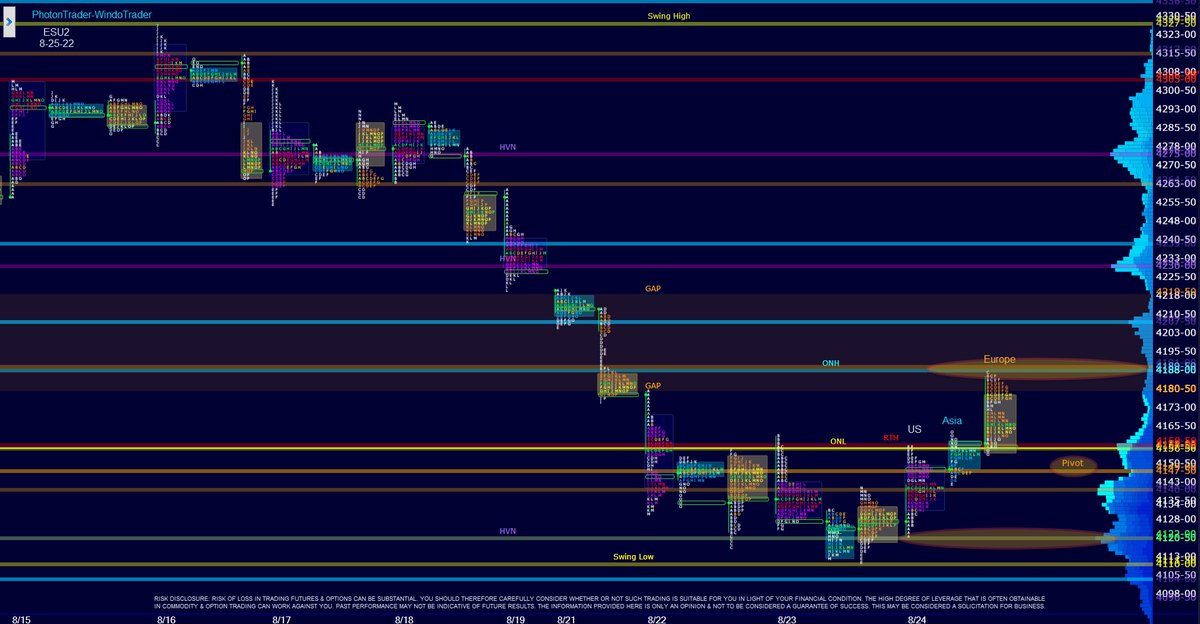1200x624 pixels.
Task: Click the 8/17 date on time axis
Action: [282, 619]
